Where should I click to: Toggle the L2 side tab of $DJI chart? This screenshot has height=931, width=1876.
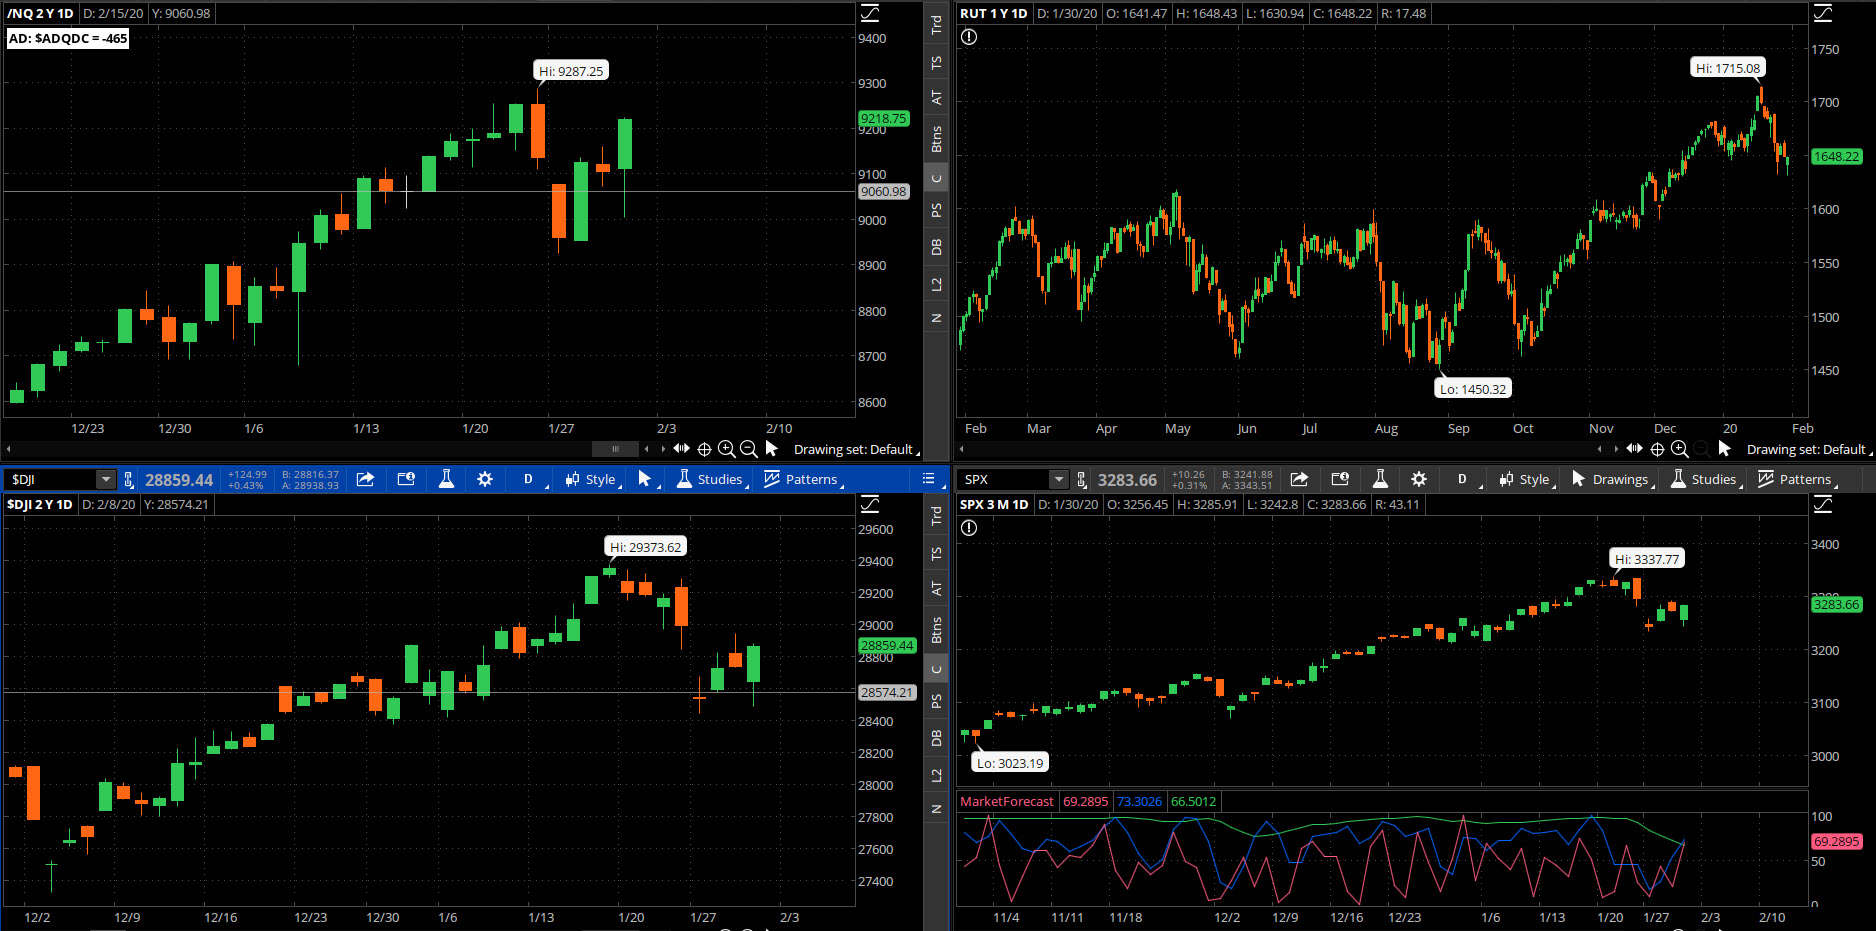coord(936,775)
